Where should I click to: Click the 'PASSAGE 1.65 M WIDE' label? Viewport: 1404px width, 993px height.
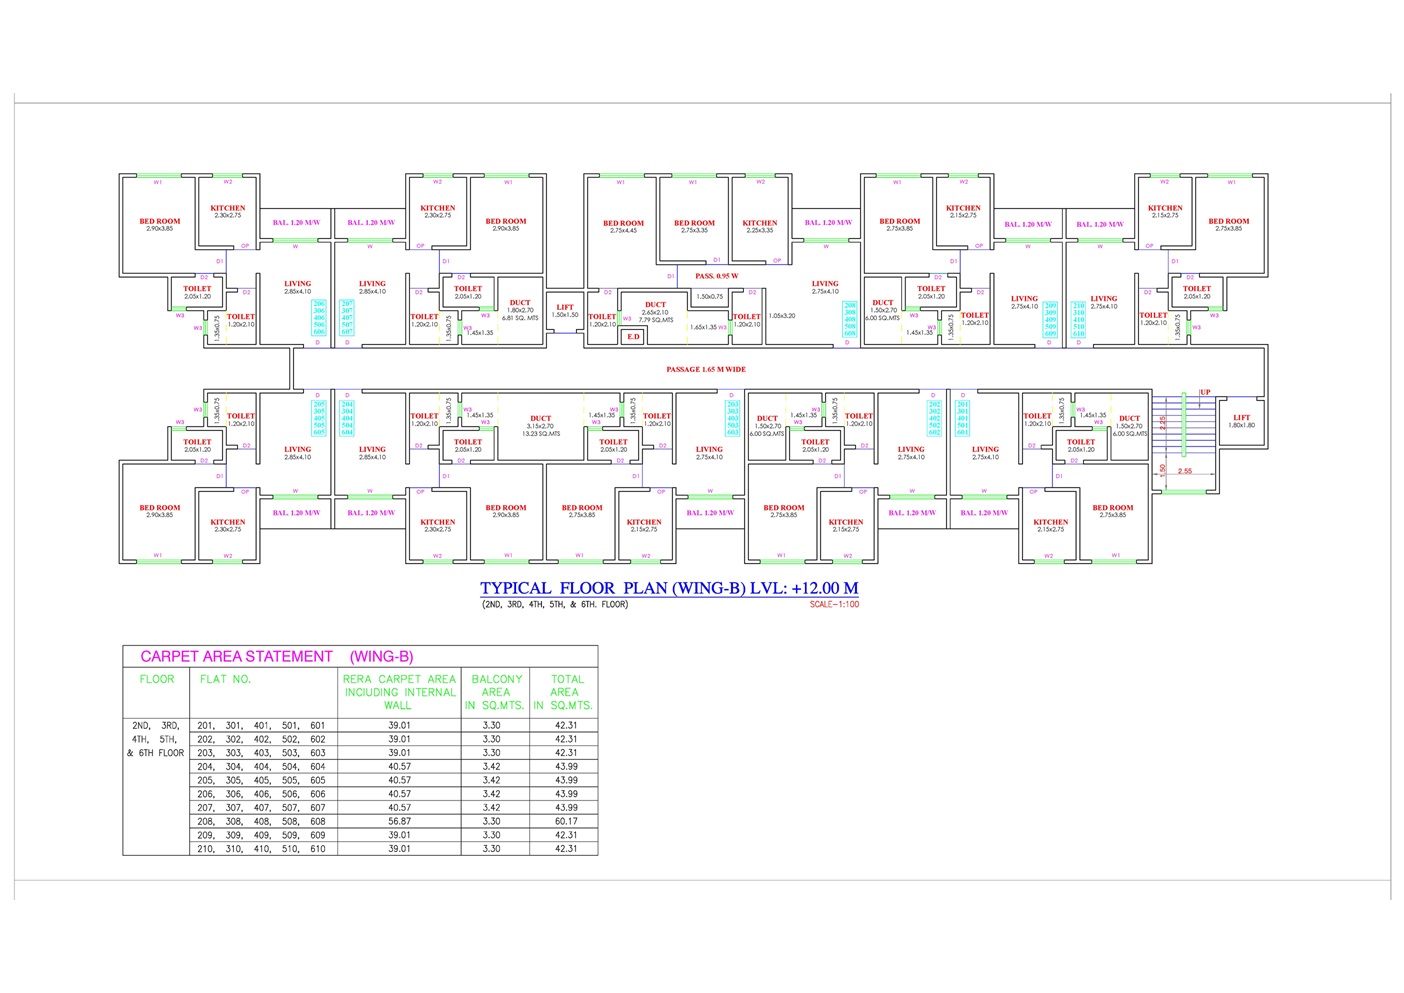click(x=706, y=369)
